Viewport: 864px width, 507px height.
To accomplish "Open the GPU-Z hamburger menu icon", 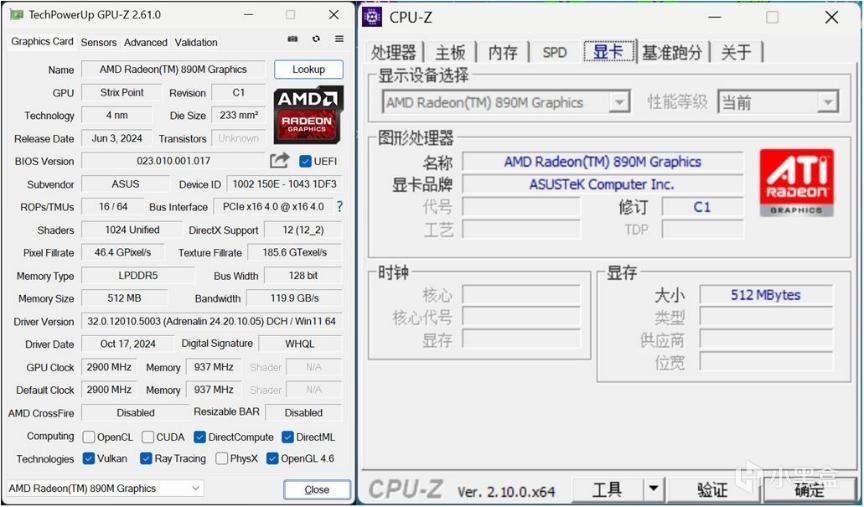I will pos(339,39).
